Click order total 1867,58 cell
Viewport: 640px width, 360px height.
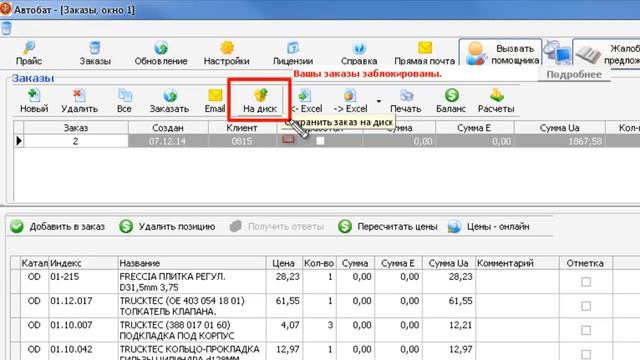pos(559,141)
